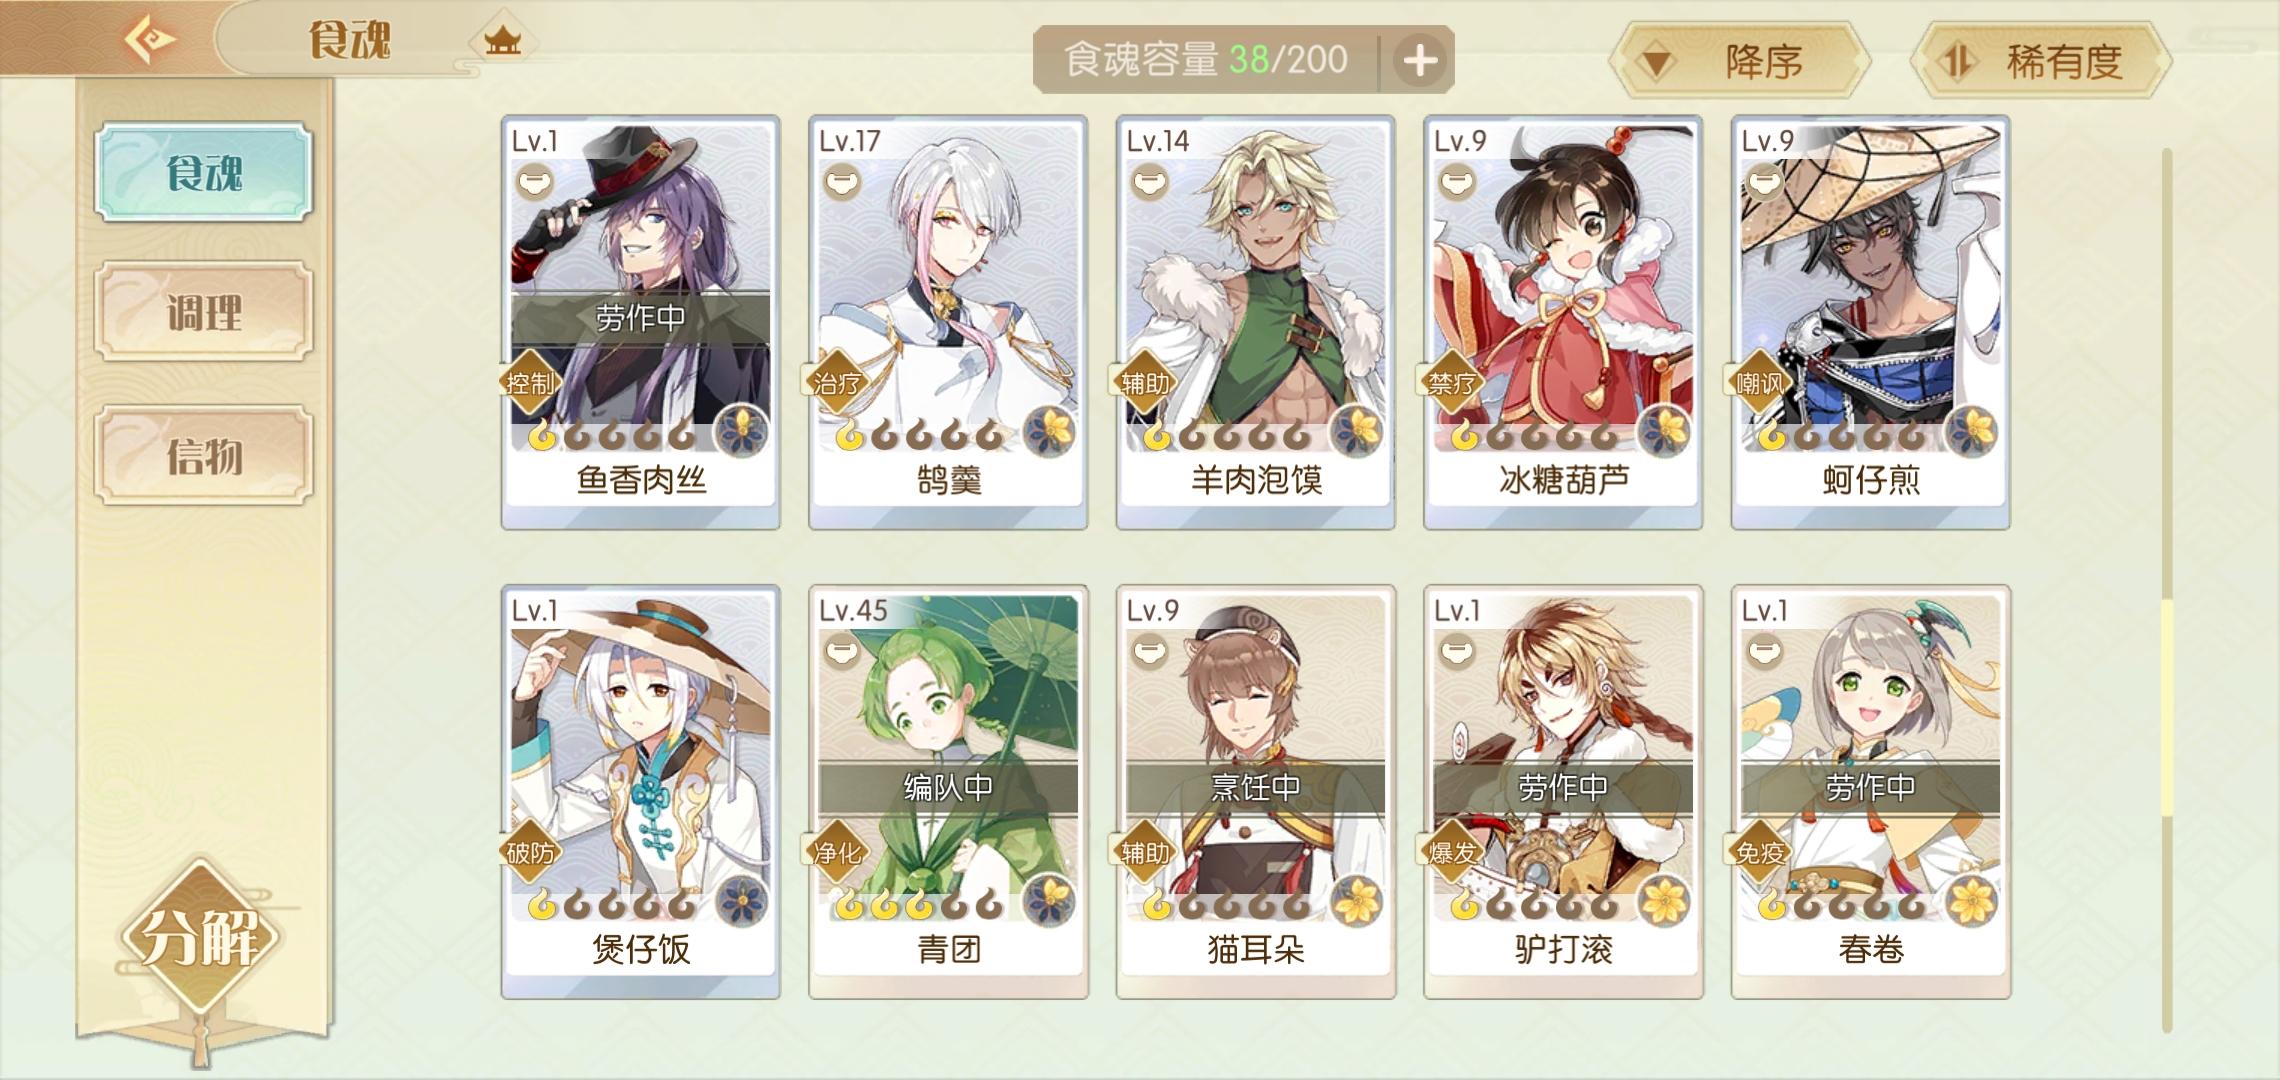Select the 春卷 character card

coord(1870,791)
